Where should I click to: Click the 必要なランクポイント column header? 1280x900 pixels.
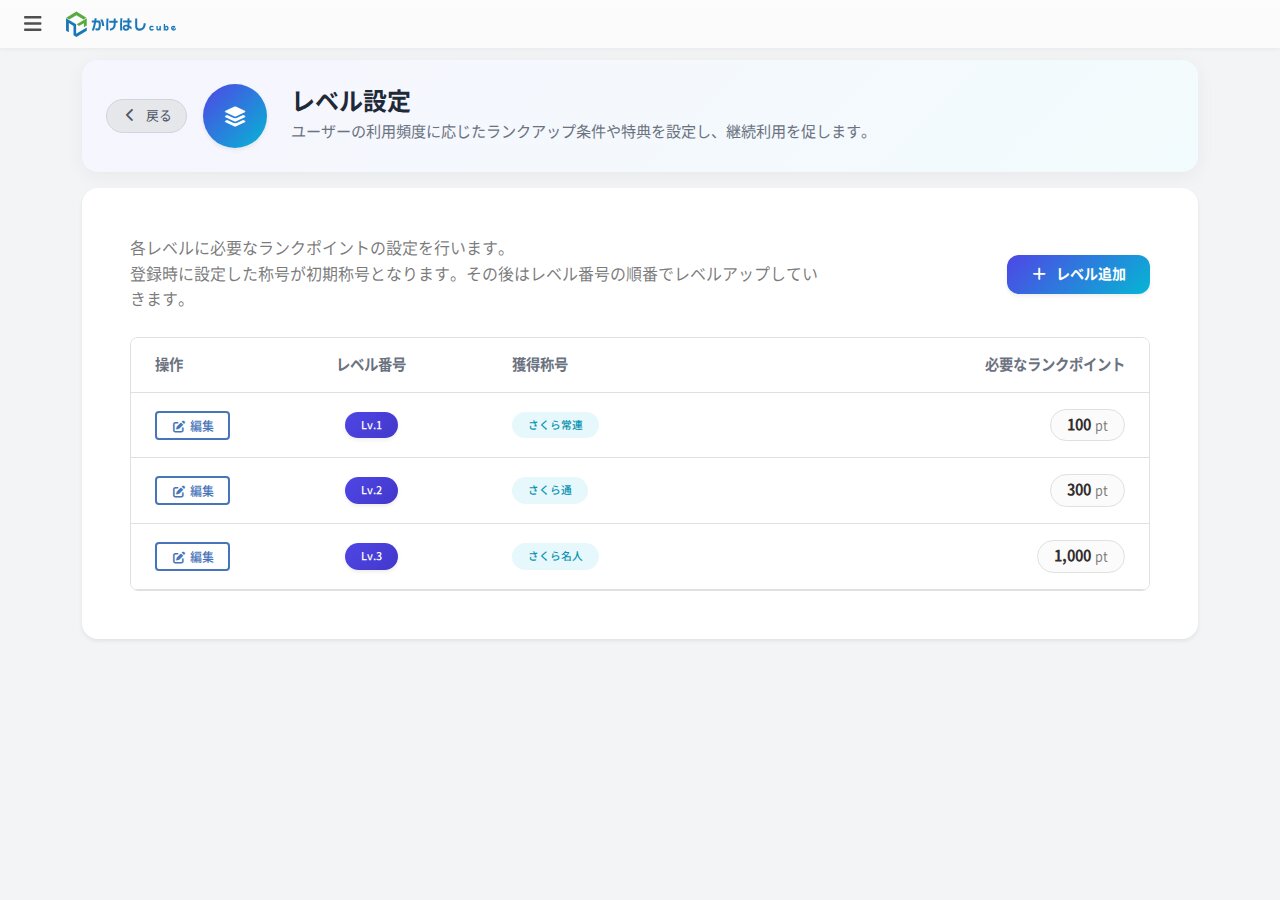[x=1055, y=365]
